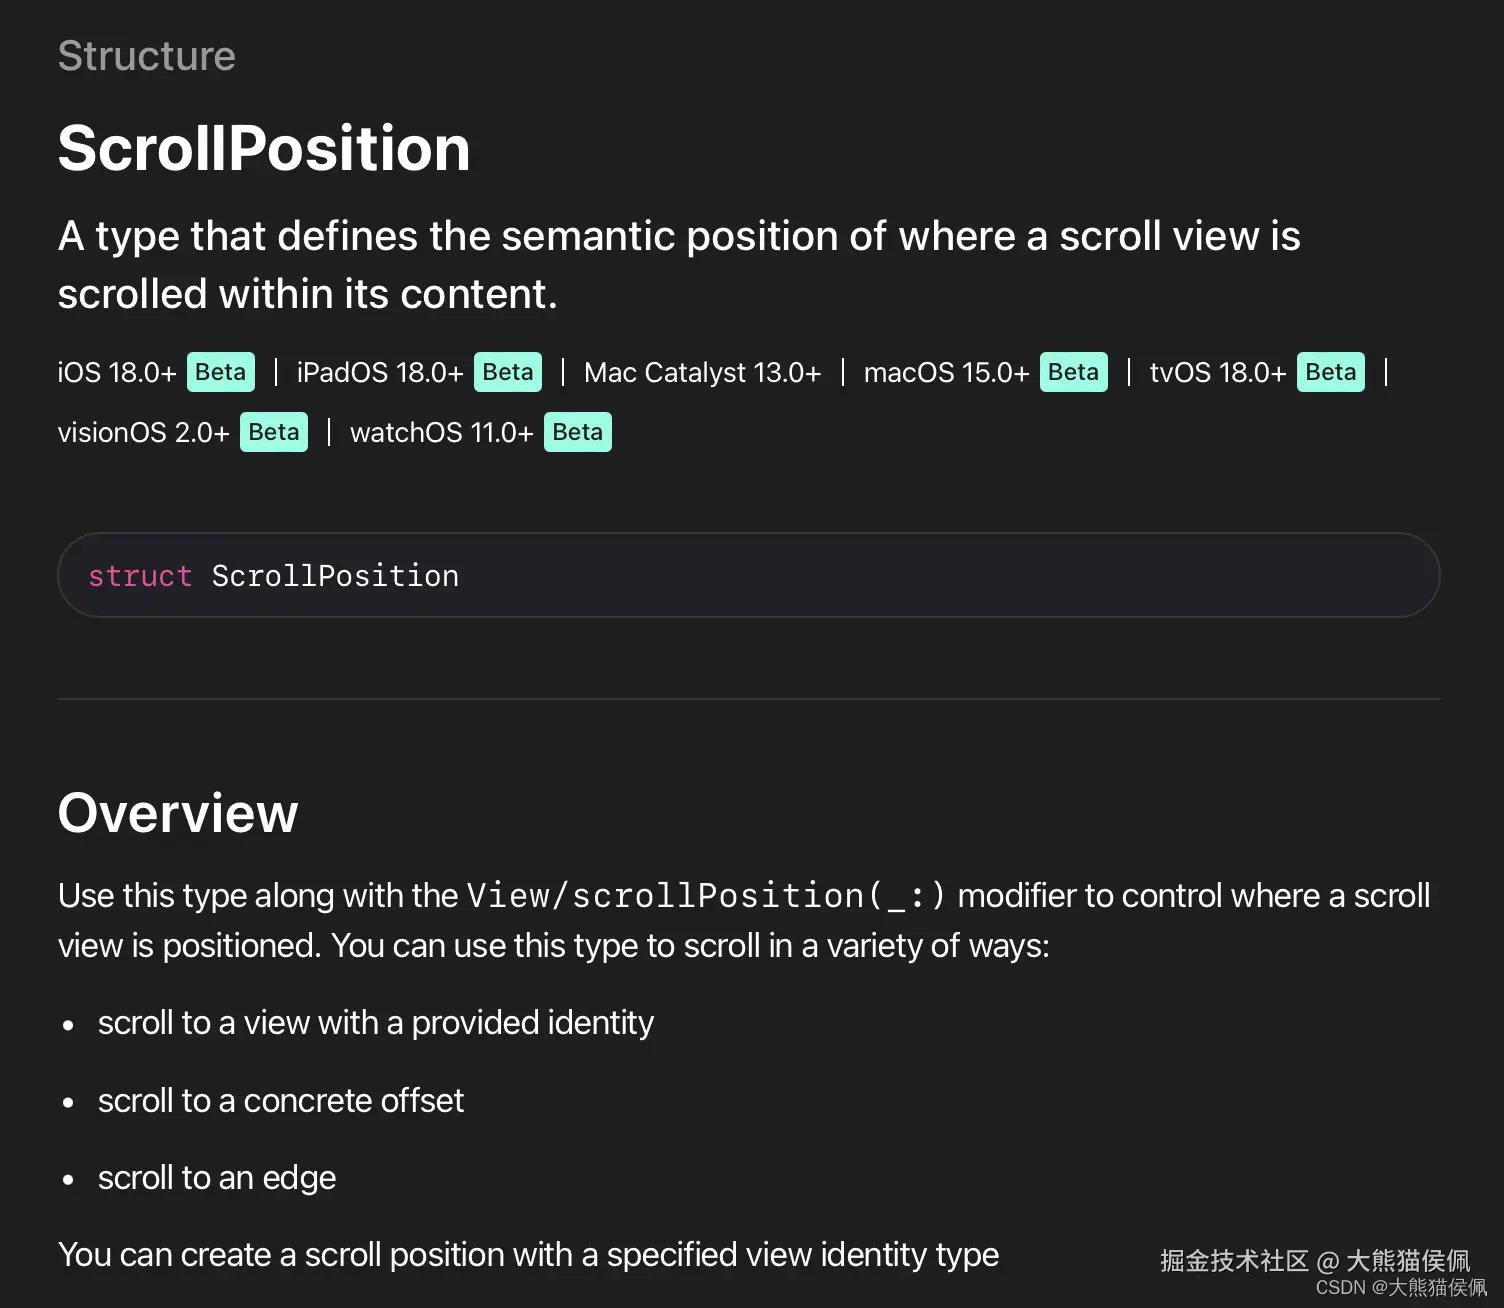Click the ScrollPosition page title
Viewport: 1504px width, 1308px height.
coord(264,149)
